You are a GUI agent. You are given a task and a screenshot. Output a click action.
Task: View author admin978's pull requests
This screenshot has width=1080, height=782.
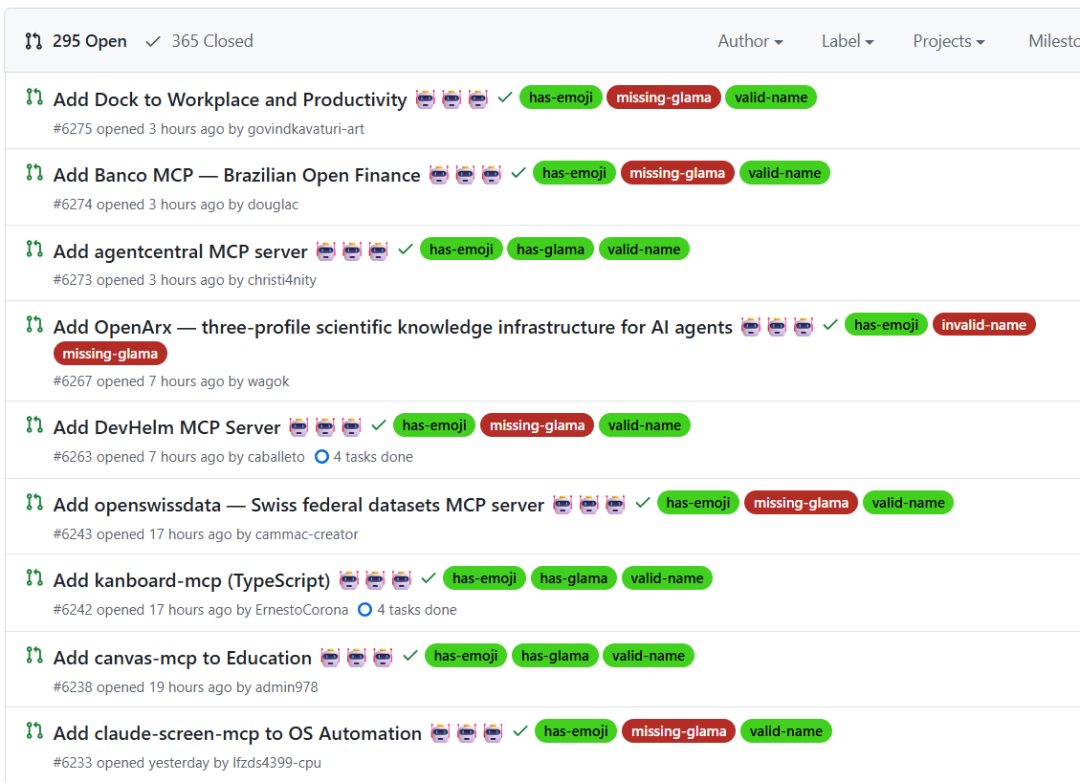(x=287, y=687)
